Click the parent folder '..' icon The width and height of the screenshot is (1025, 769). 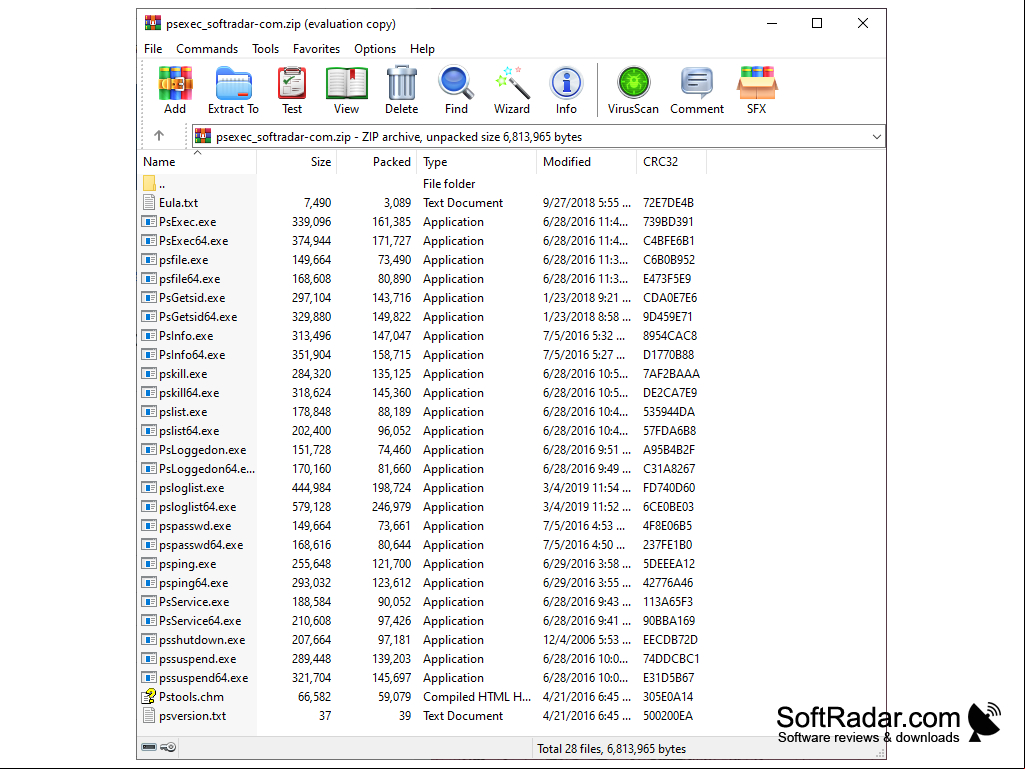(149, 184)
